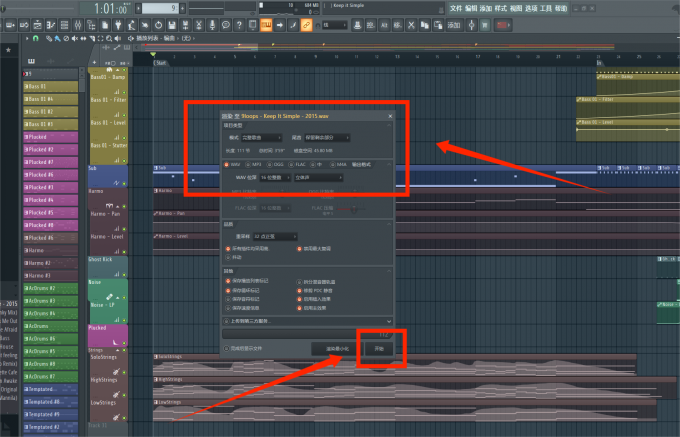This screenshot has height=437, width=680.
Task: Collapse the 项目类型 section arrow
Action: (388, 126)
